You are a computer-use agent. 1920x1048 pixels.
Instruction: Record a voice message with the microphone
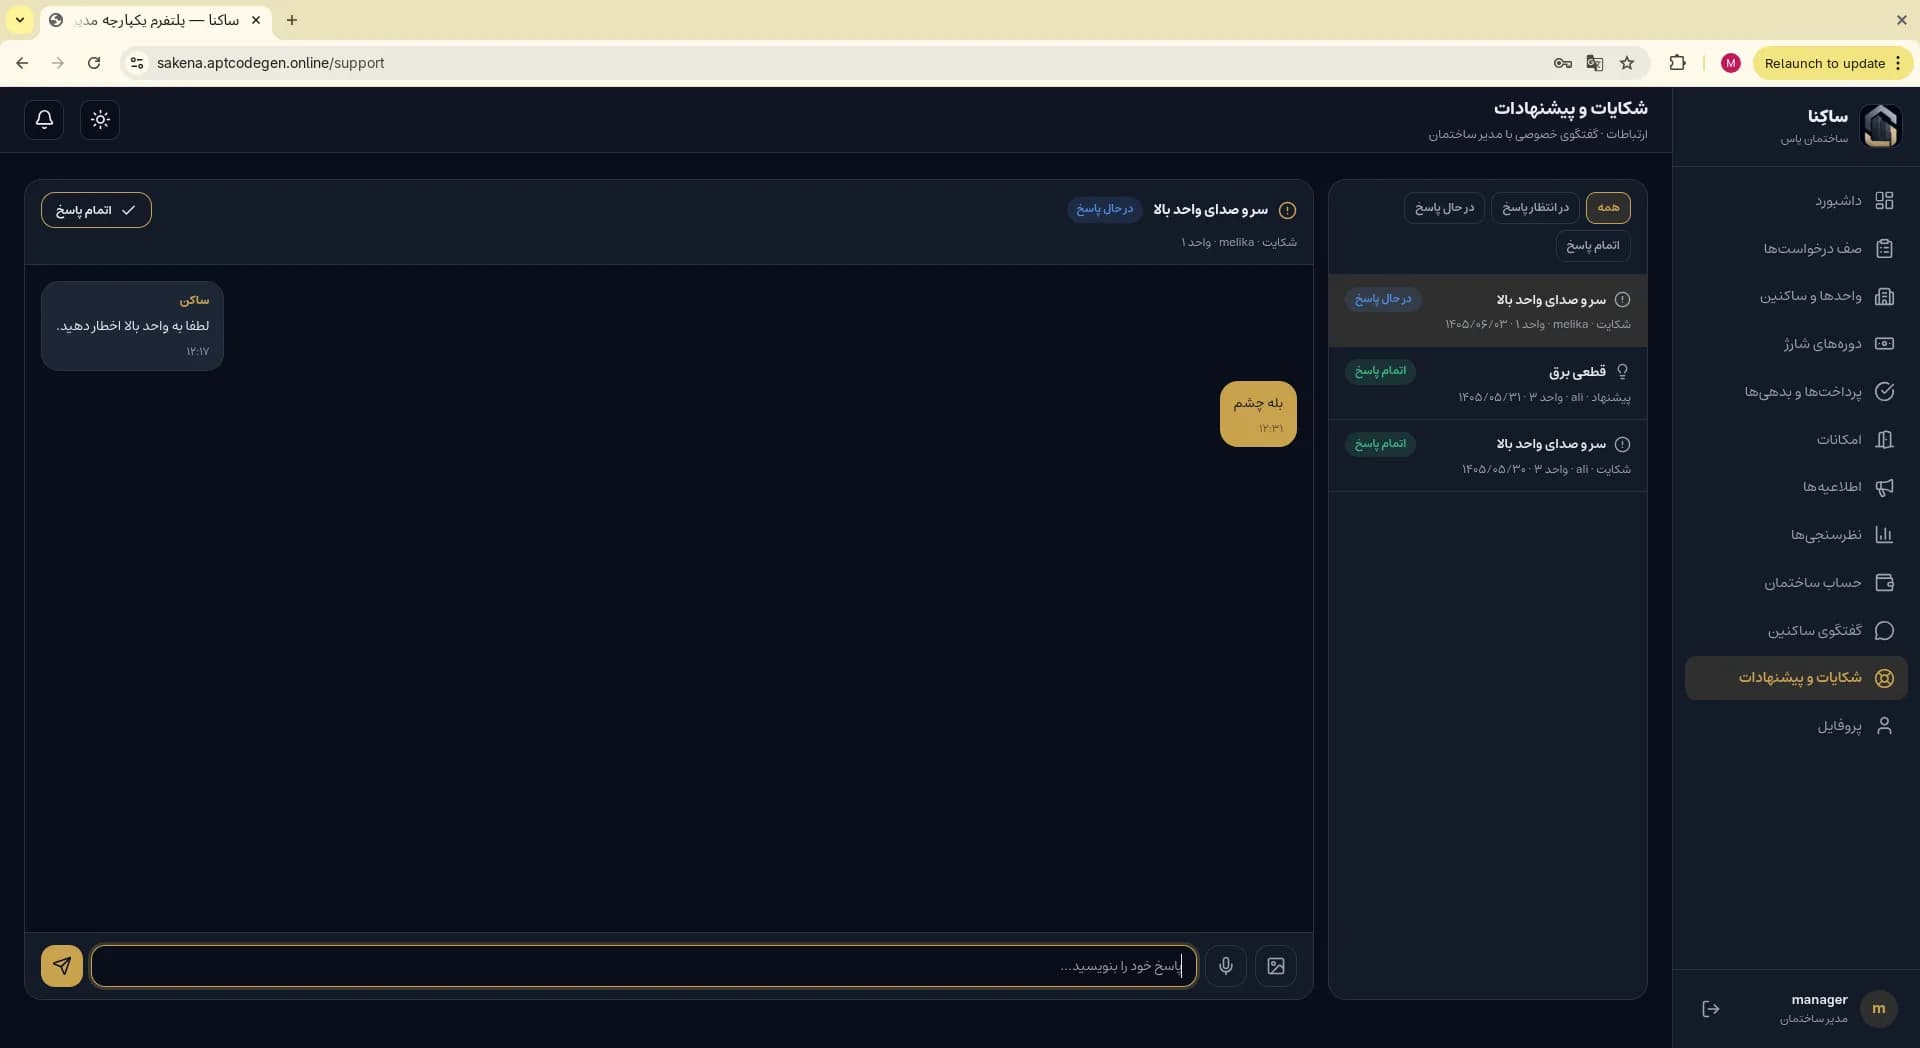pyautogui.click(x=1226, y=966)
